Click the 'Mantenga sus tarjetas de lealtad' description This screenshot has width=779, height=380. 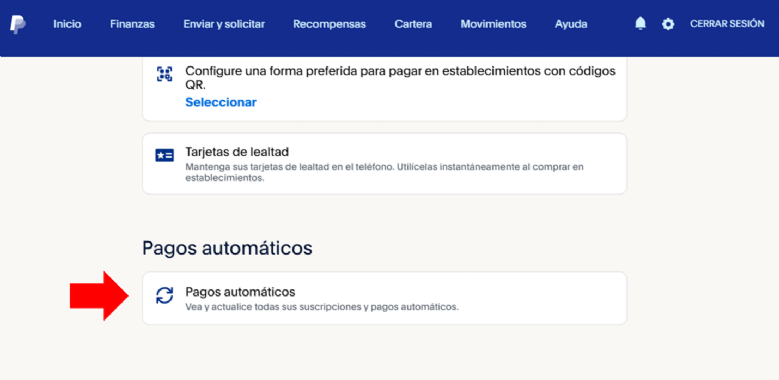384,172
